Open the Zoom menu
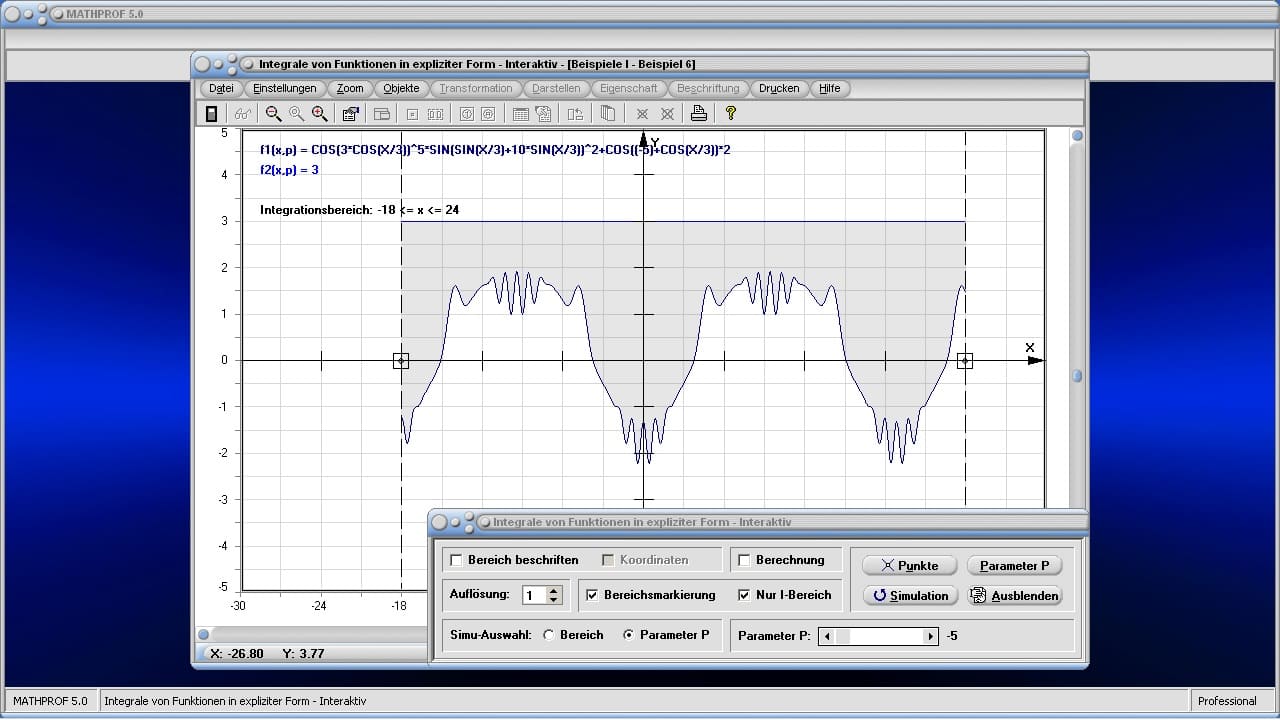This screenshot has width=1280, height=720. point(350,88)
